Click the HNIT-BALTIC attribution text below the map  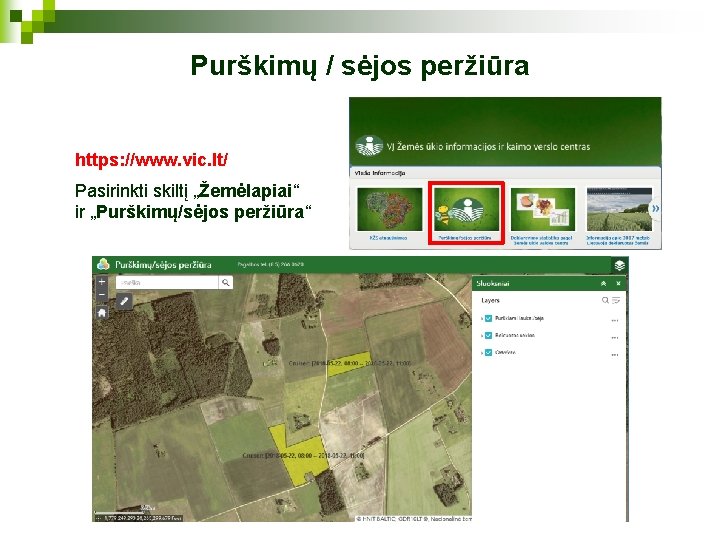point(414,519)
